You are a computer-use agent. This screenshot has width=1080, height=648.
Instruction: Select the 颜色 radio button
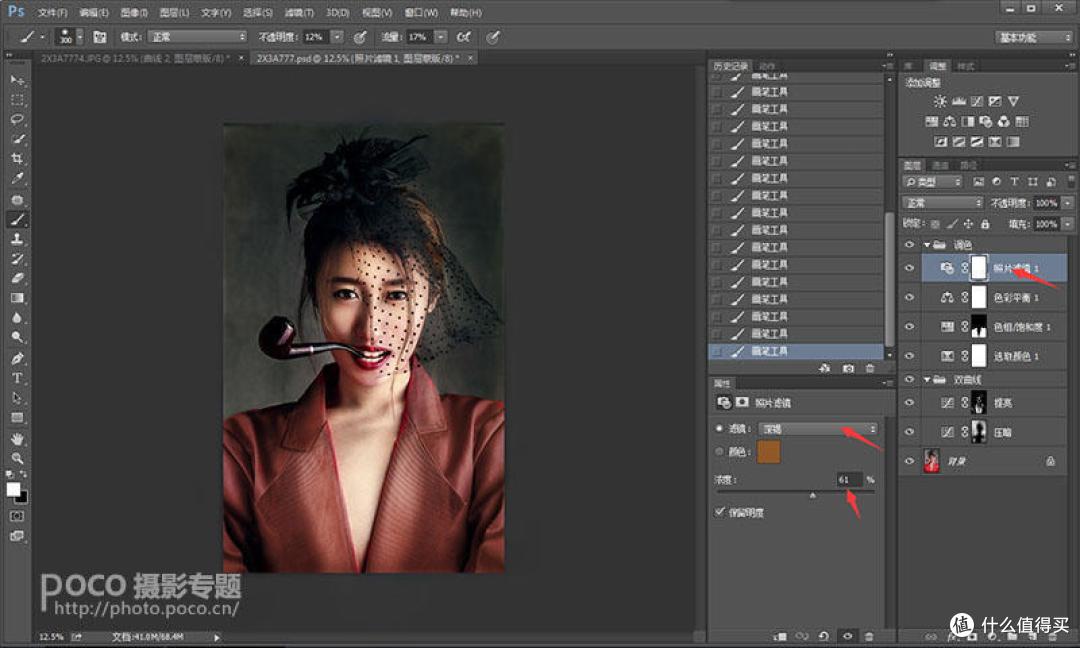[x=720, y=452]
